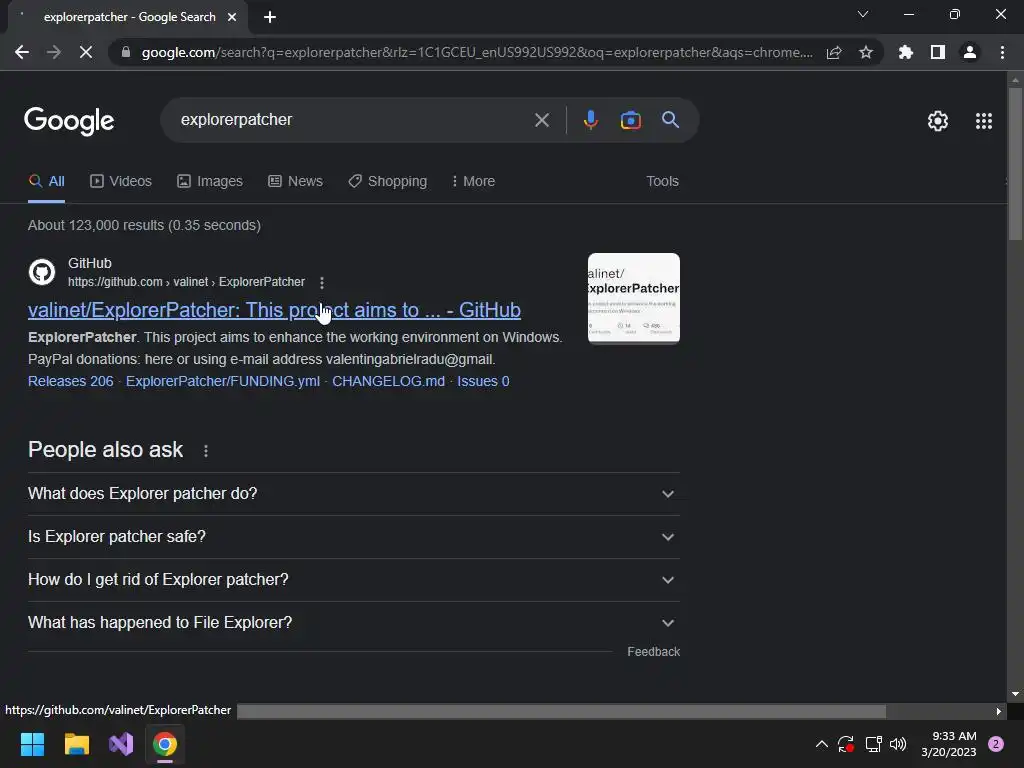Viewport: 1024px width, 768px height.
Task: Click the forward navigation arrow
Action: tap(54, 52)
